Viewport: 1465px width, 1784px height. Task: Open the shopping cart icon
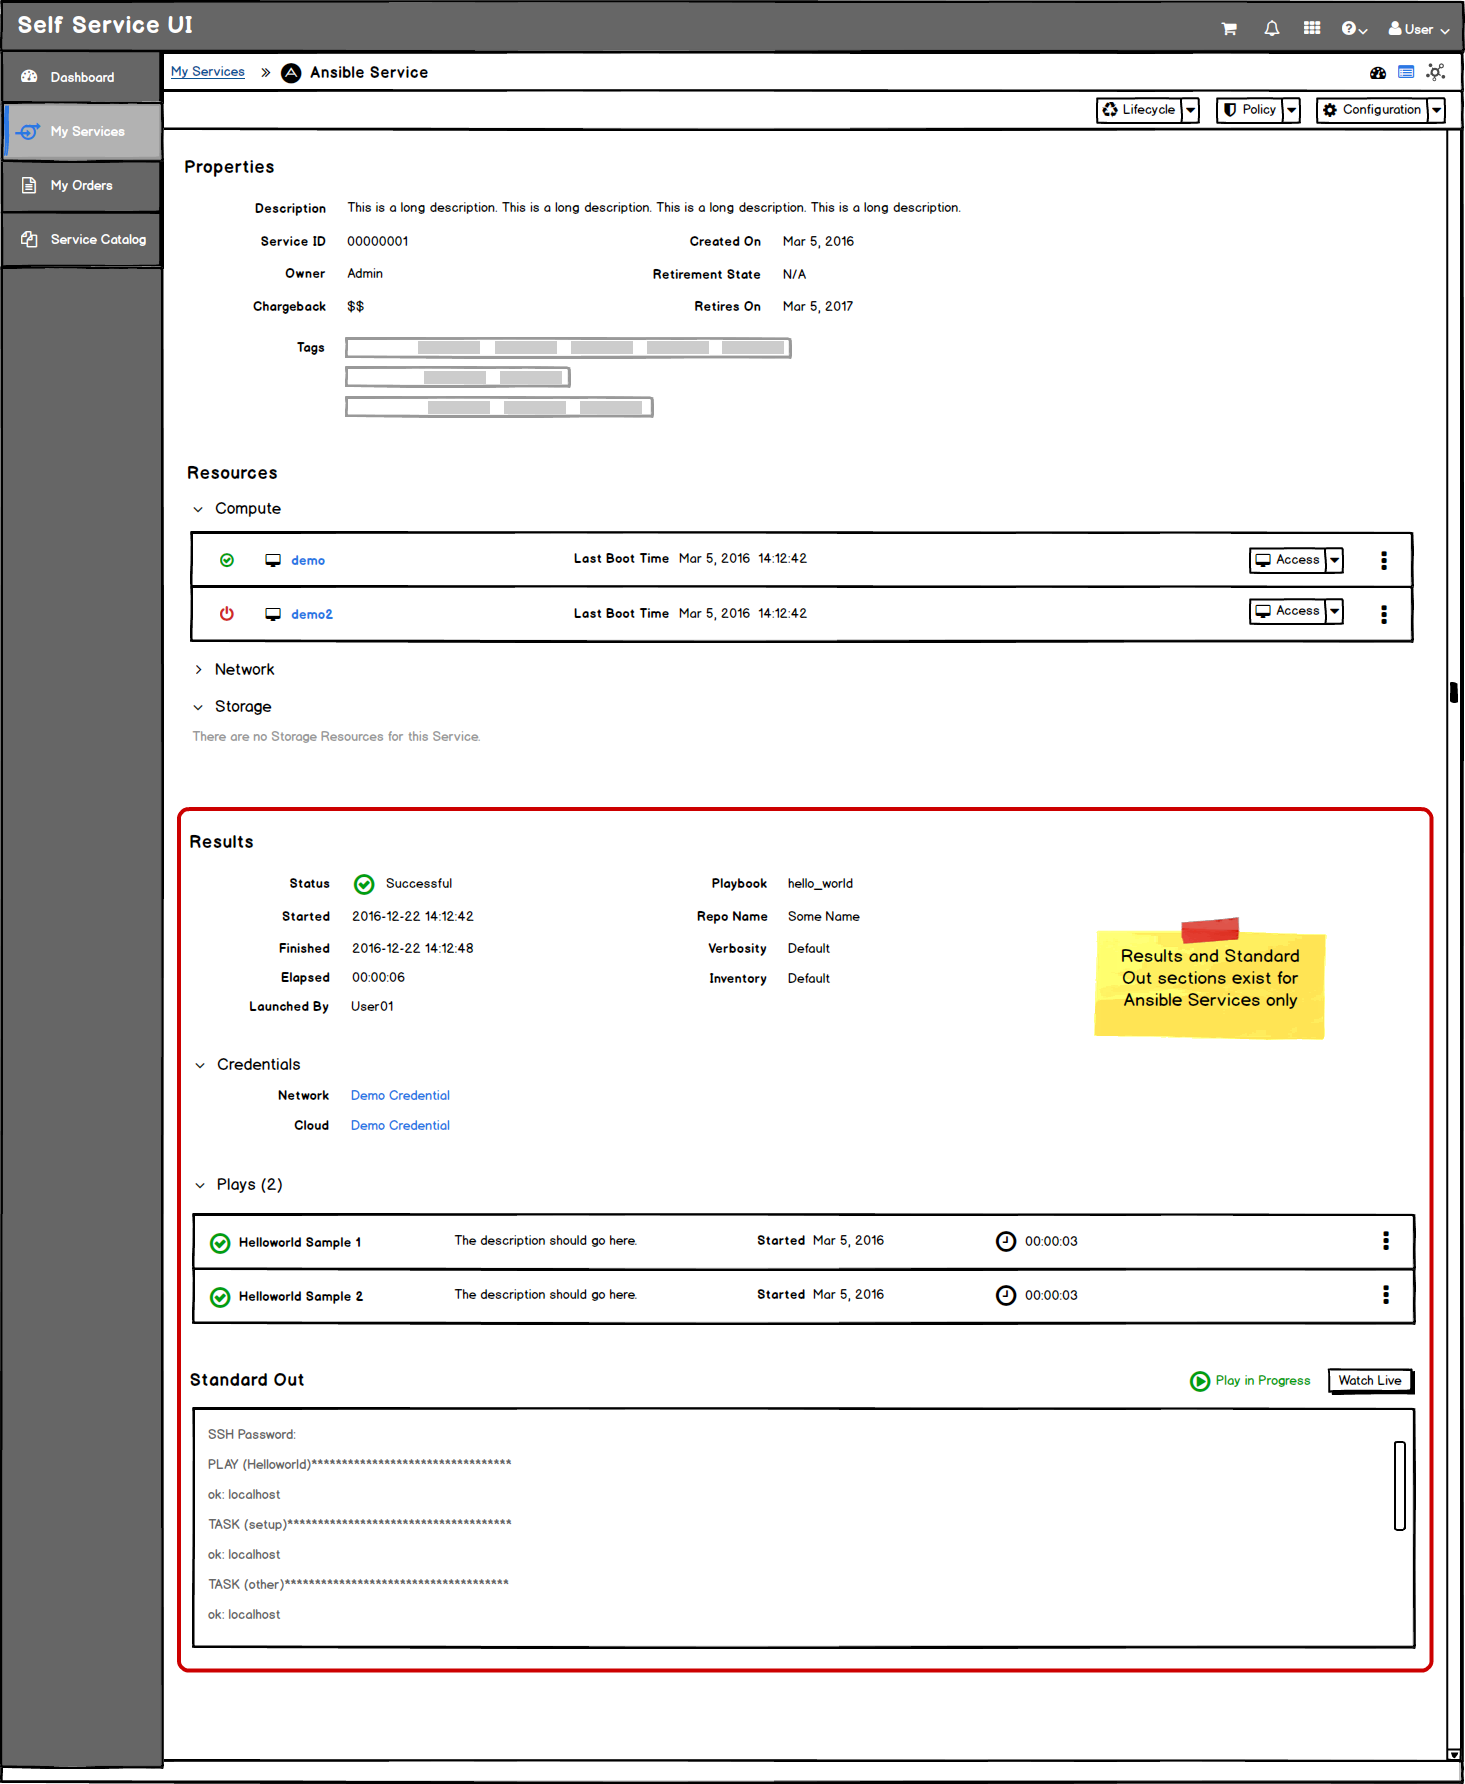click(x=1229, y=29)
